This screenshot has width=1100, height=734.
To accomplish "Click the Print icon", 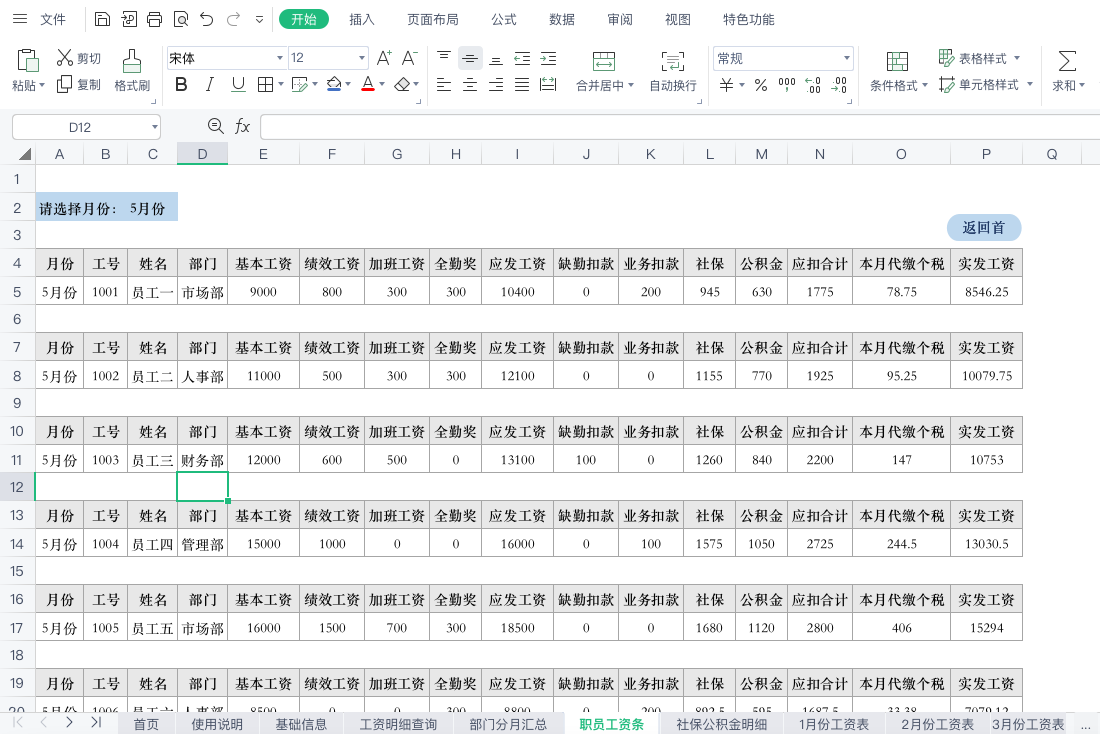I will 154,19.
